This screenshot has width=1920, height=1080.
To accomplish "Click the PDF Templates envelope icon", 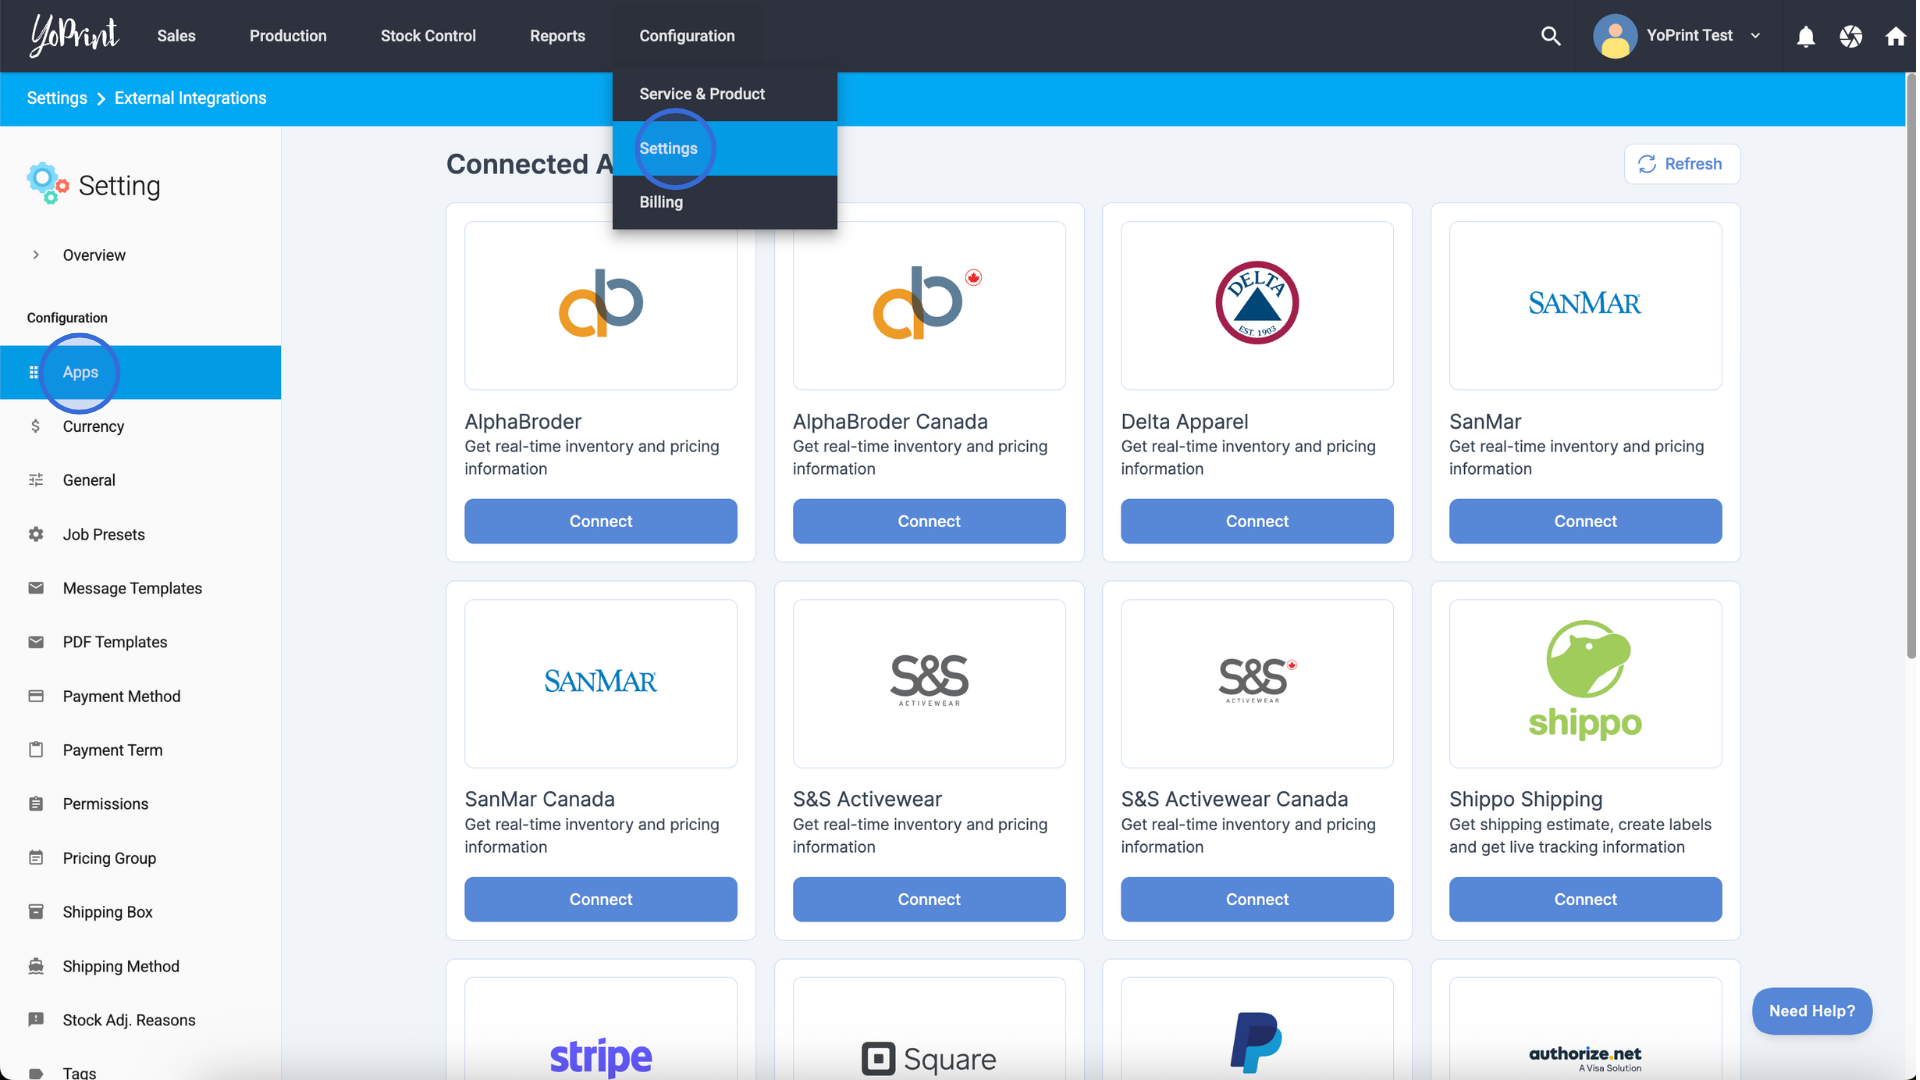I will pos(36,642).
